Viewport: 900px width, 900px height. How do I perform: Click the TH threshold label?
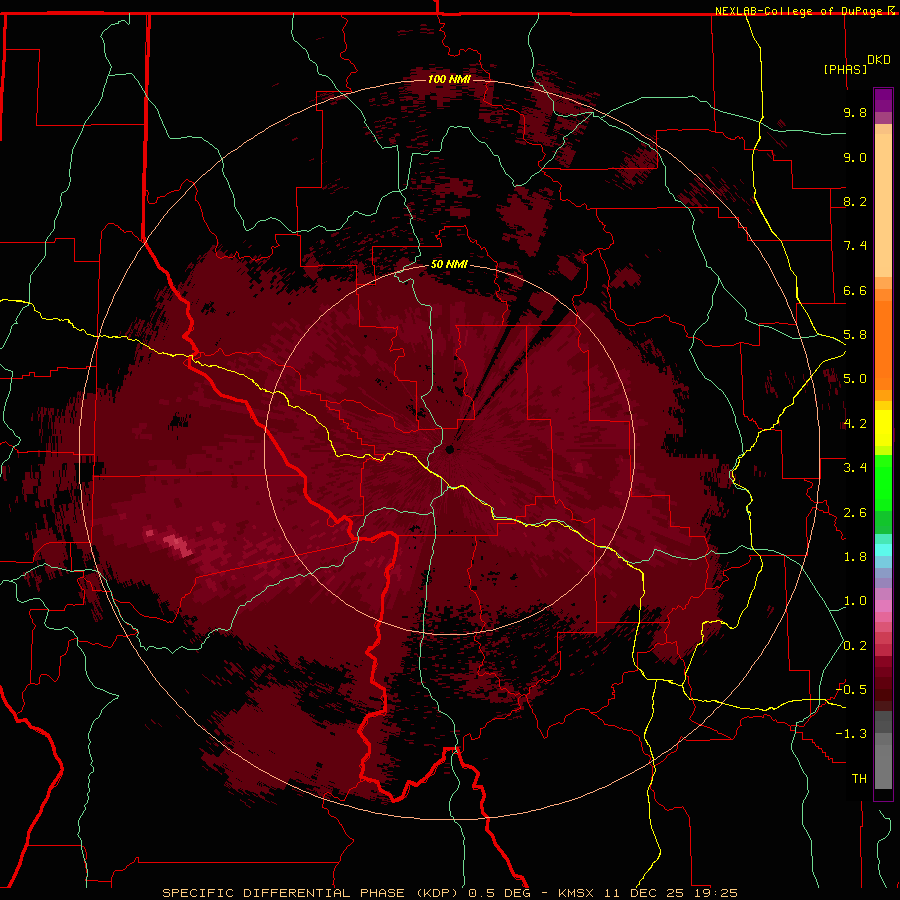click(x=859, y=779)
